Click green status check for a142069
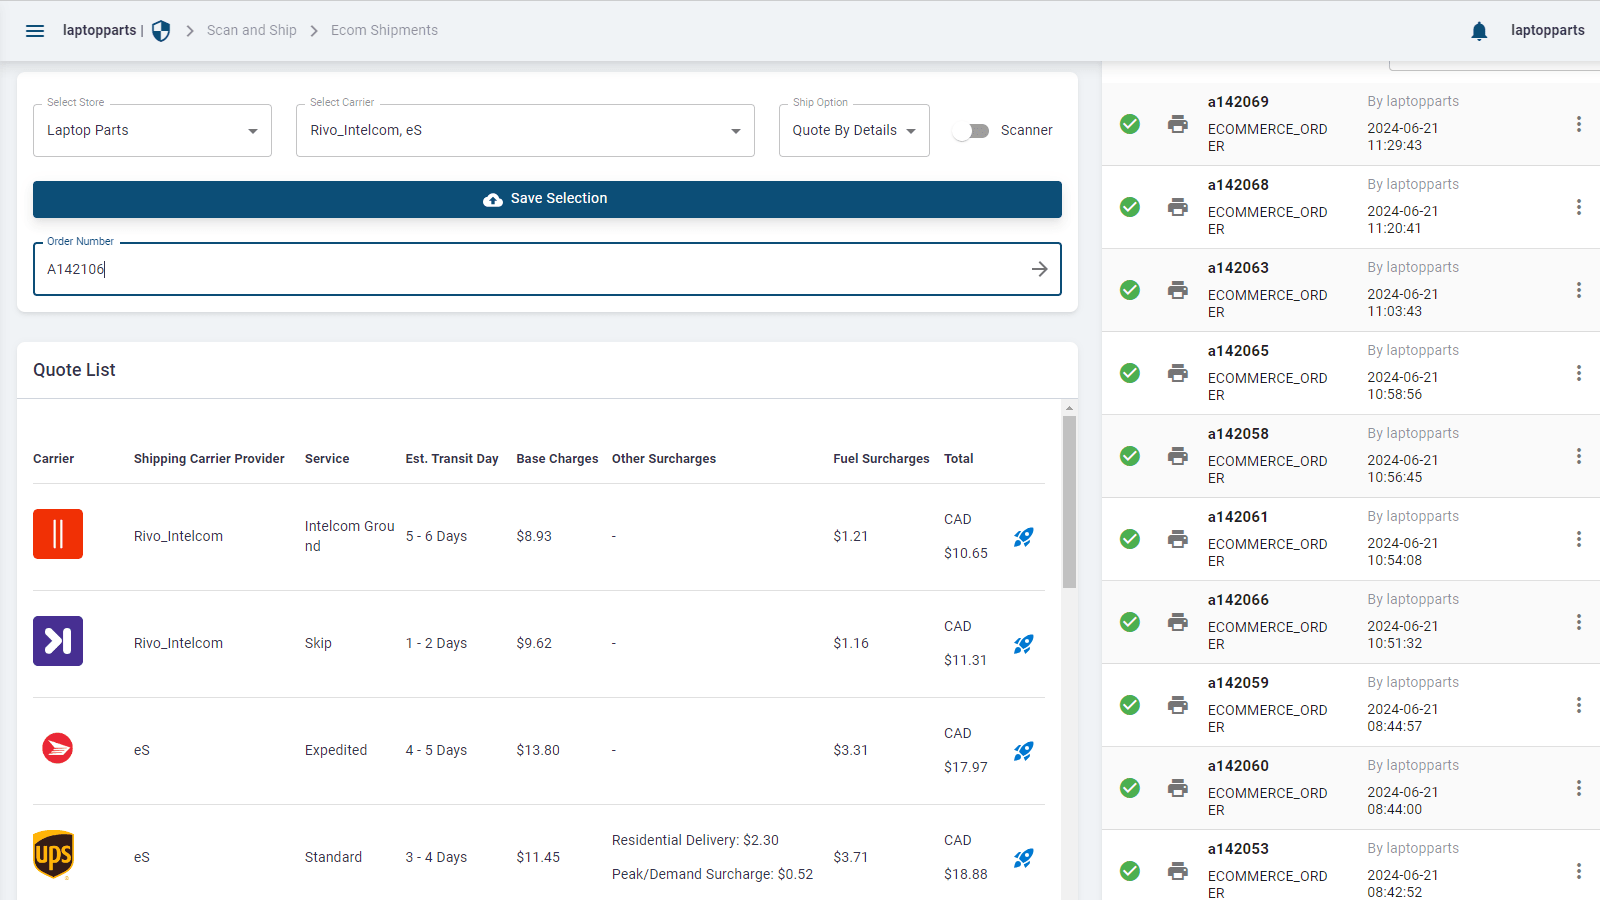 click(x=1130, y=124)
